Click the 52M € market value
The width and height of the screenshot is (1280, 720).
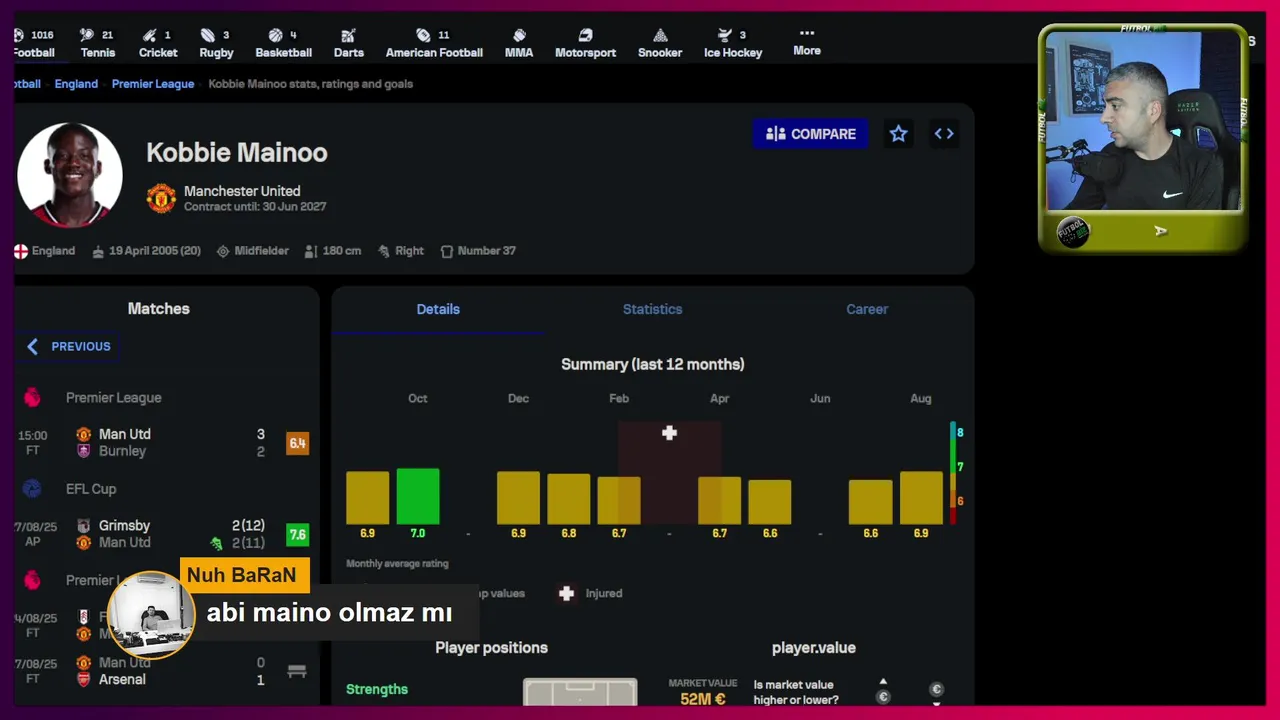tap(703, 699)
